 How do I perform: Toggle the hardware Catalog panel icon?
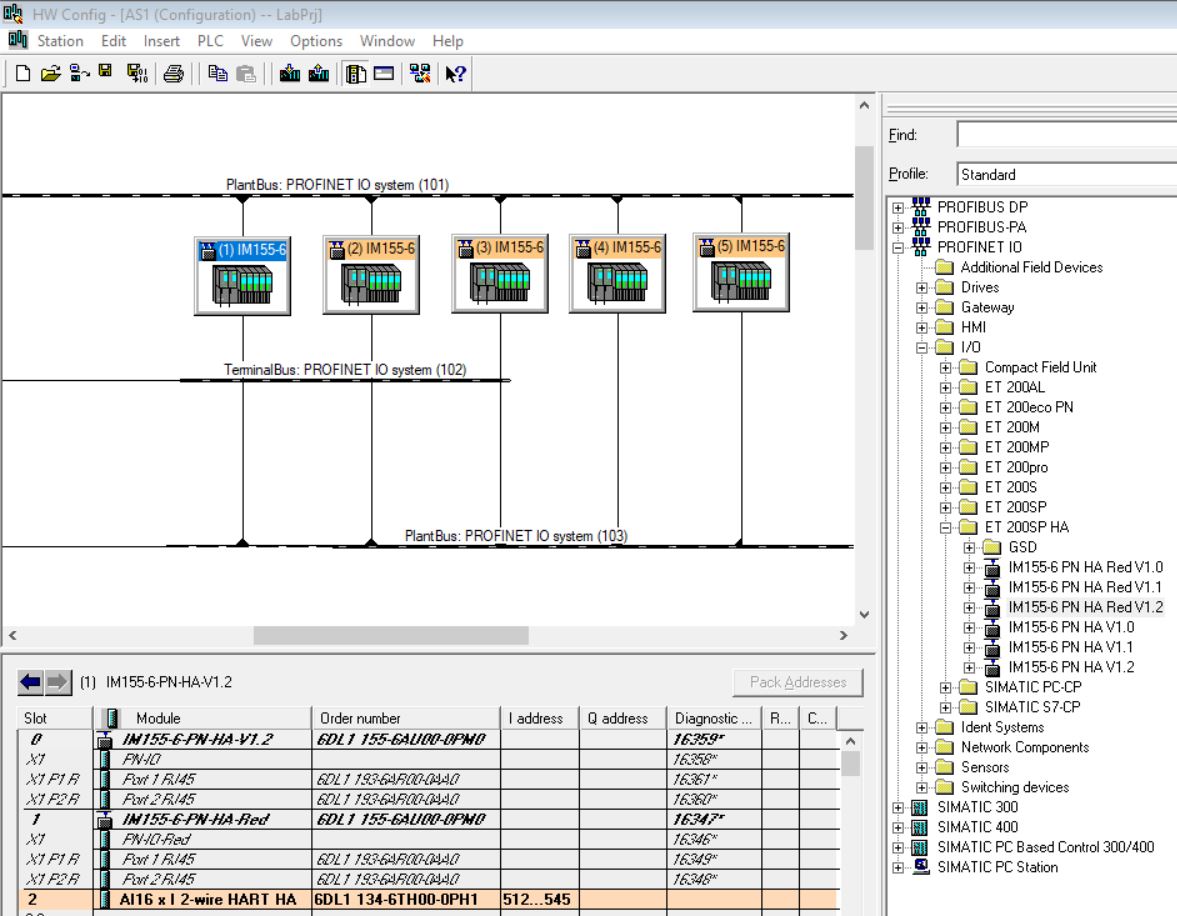[x=356, y=73]
